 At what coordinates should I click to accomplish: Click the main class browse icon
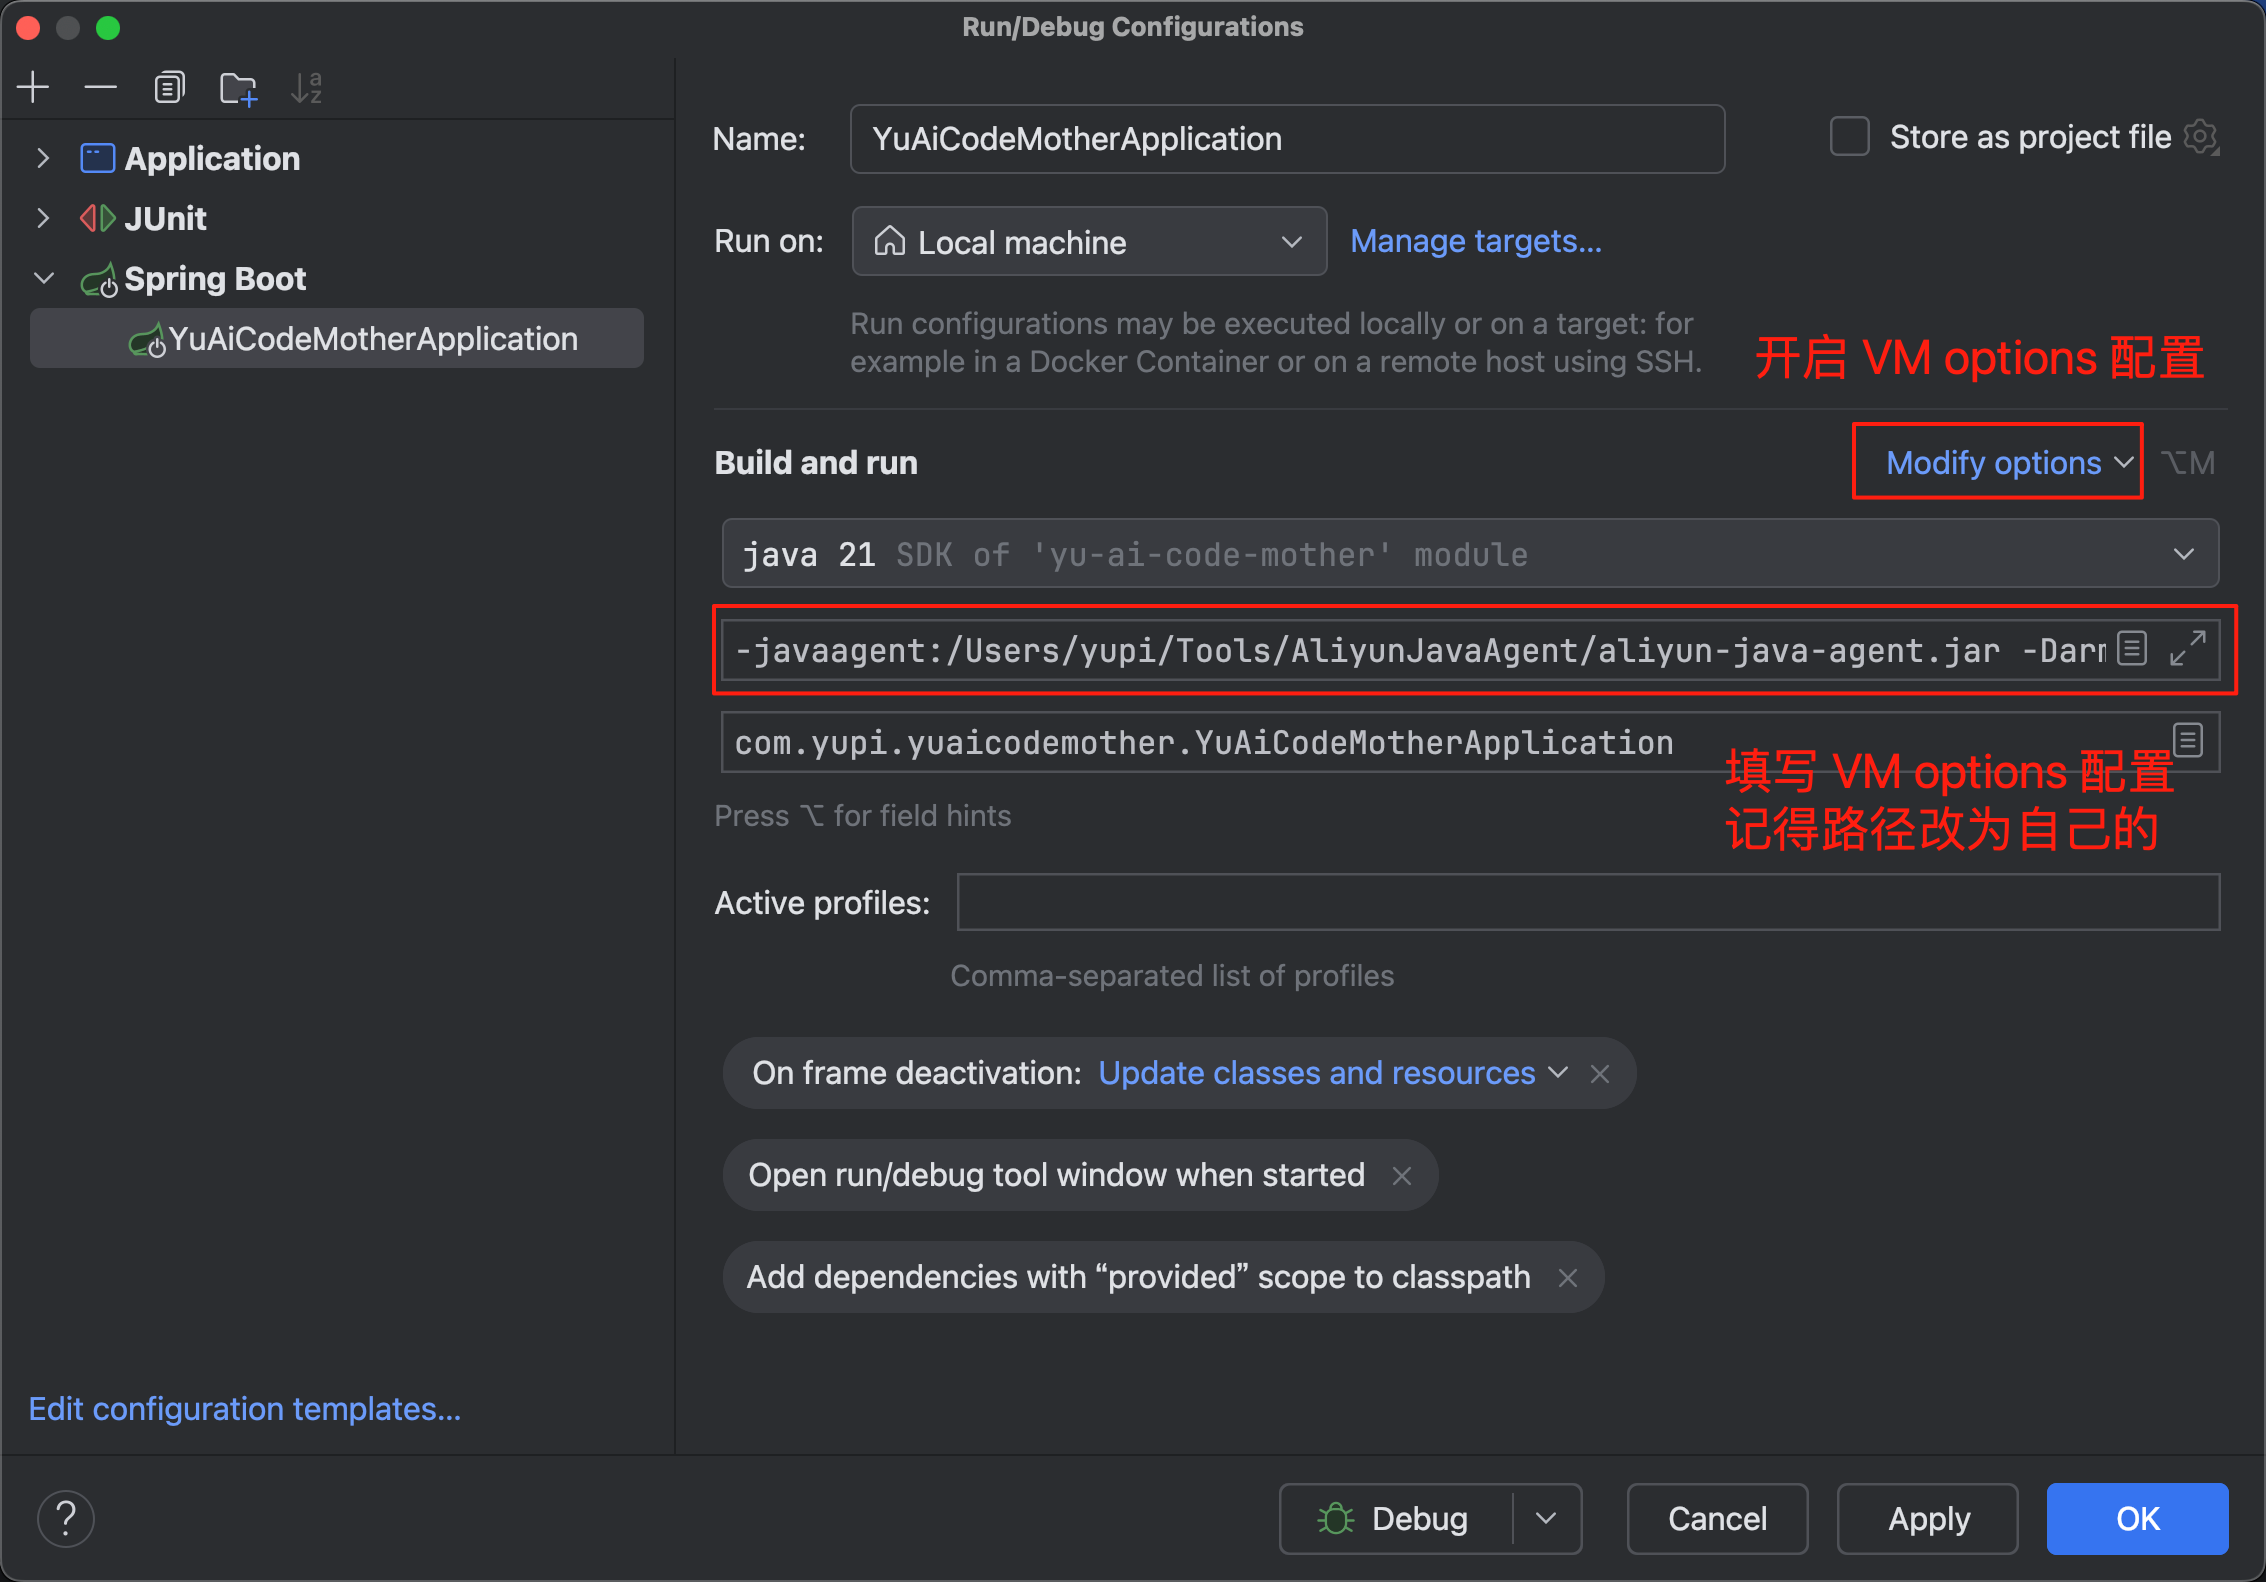pos(2188,741)
